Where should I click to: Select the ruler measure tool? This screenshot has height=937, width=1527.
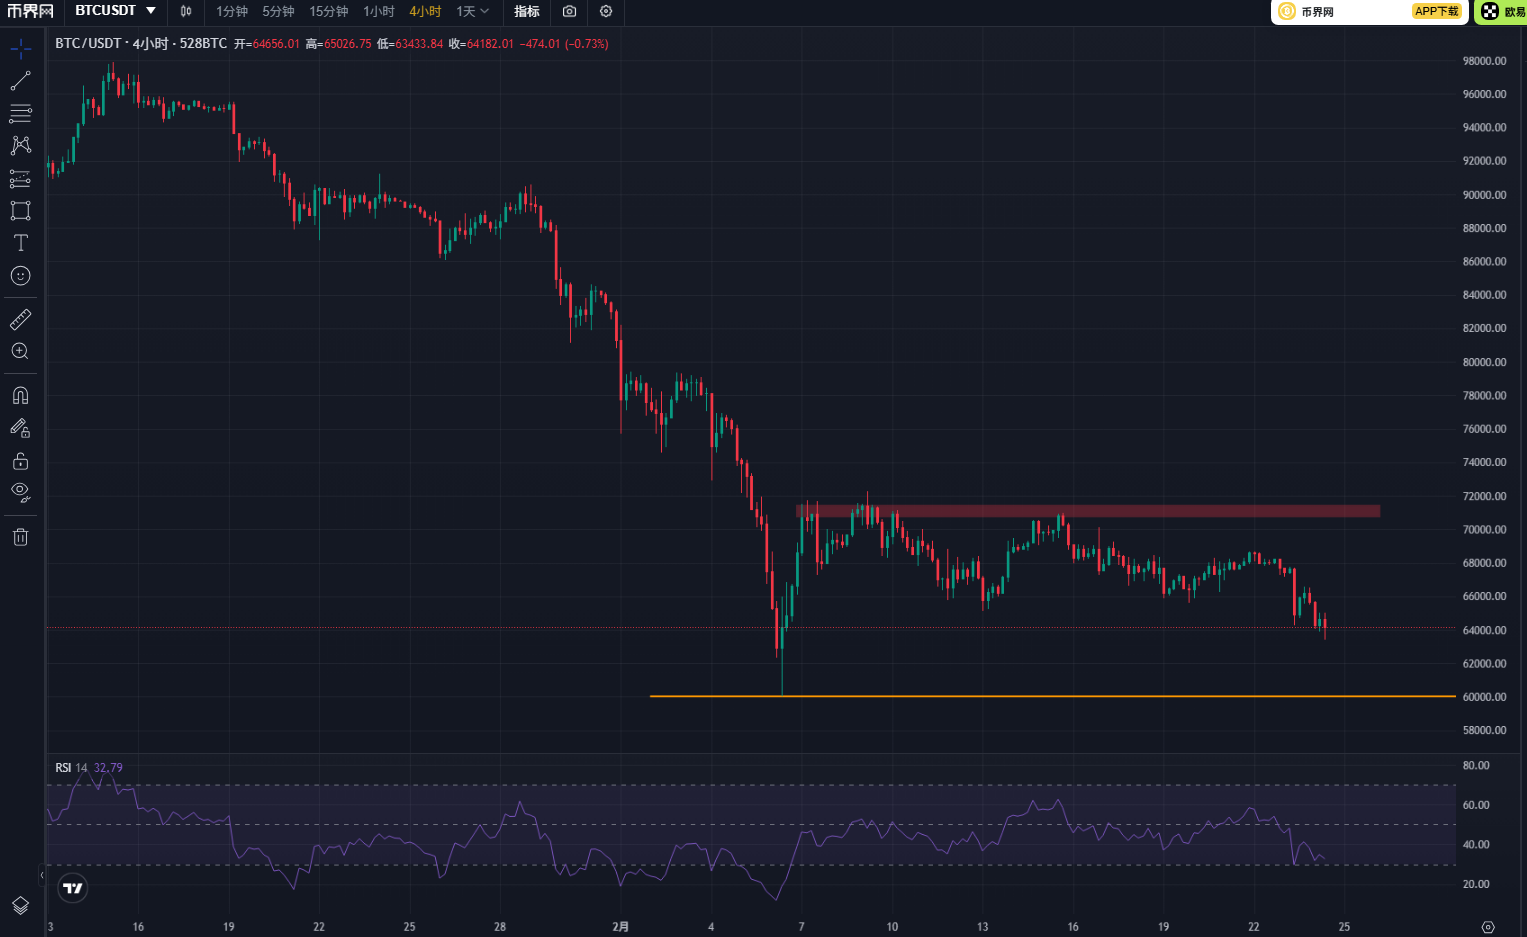click(20, 320)
